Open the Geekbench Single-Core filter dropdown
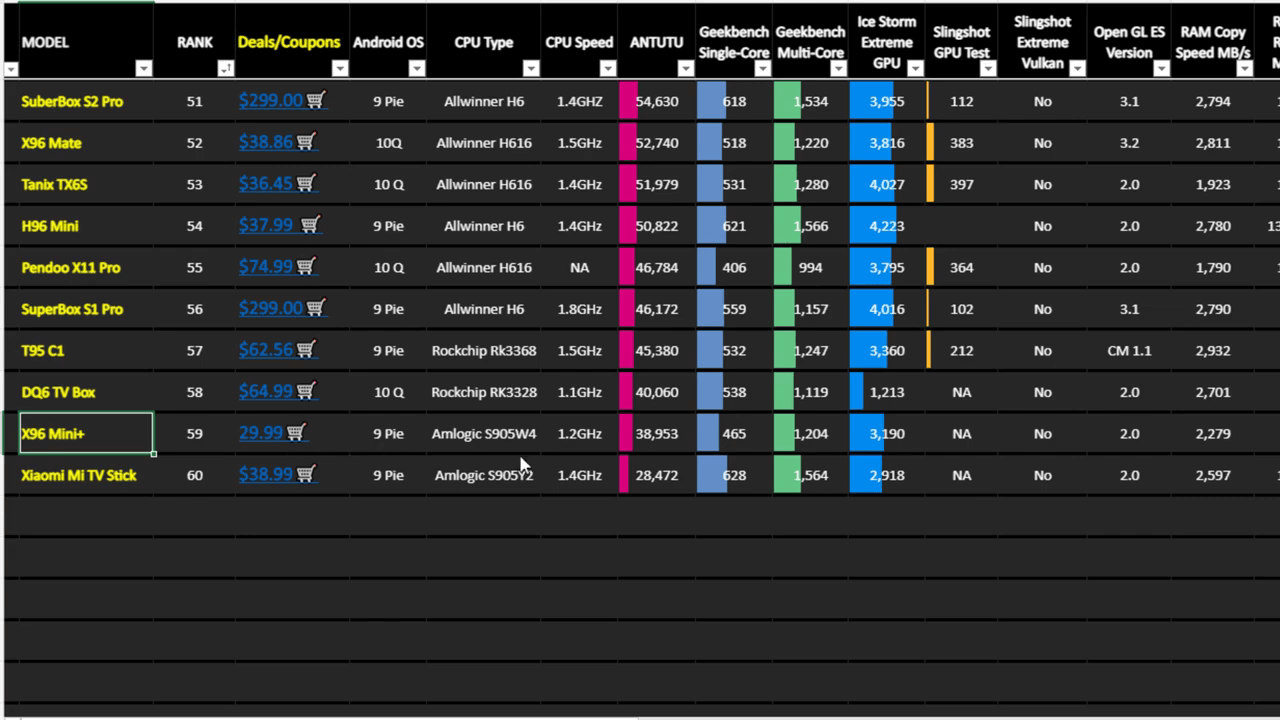1280x720 pixels. 762,69
